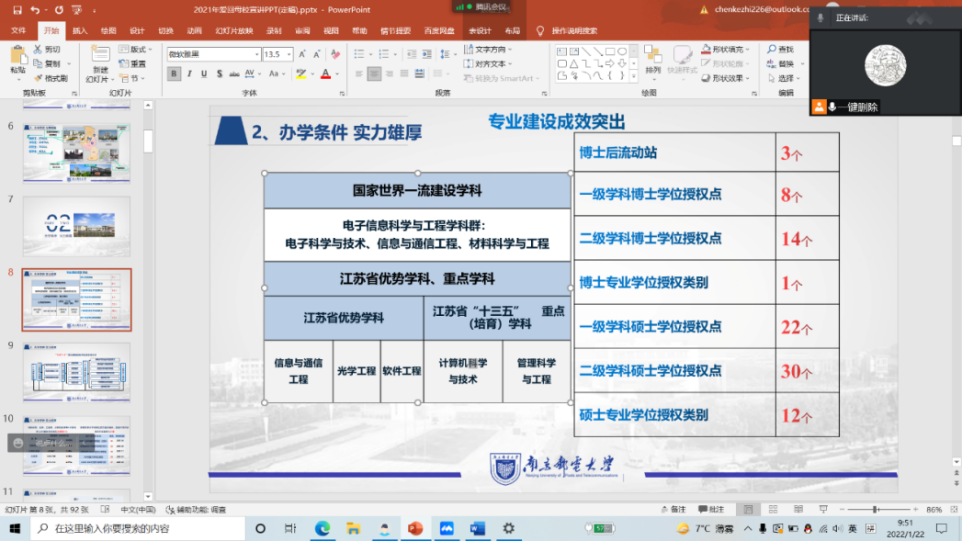Click the Notes (备注) button in status bar
The height and width of the screenshot is (541, 962).
[676, 510]
